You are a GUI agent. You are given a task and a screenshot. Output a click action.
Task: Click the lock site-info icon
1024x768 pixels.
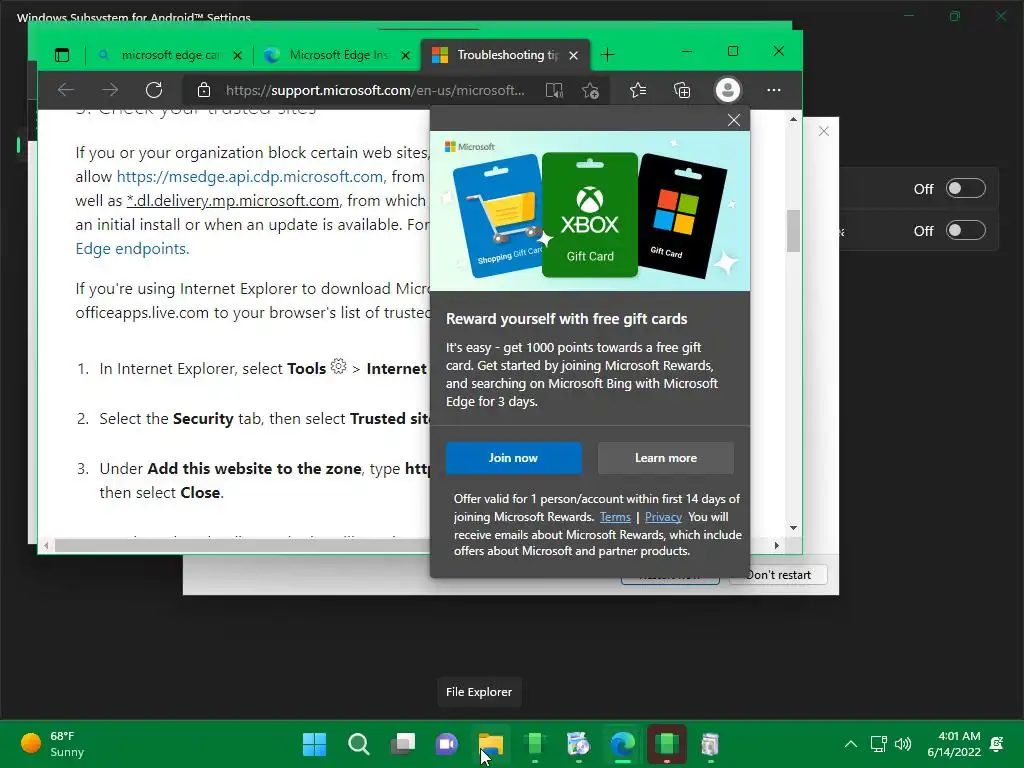tap(204, 90)
